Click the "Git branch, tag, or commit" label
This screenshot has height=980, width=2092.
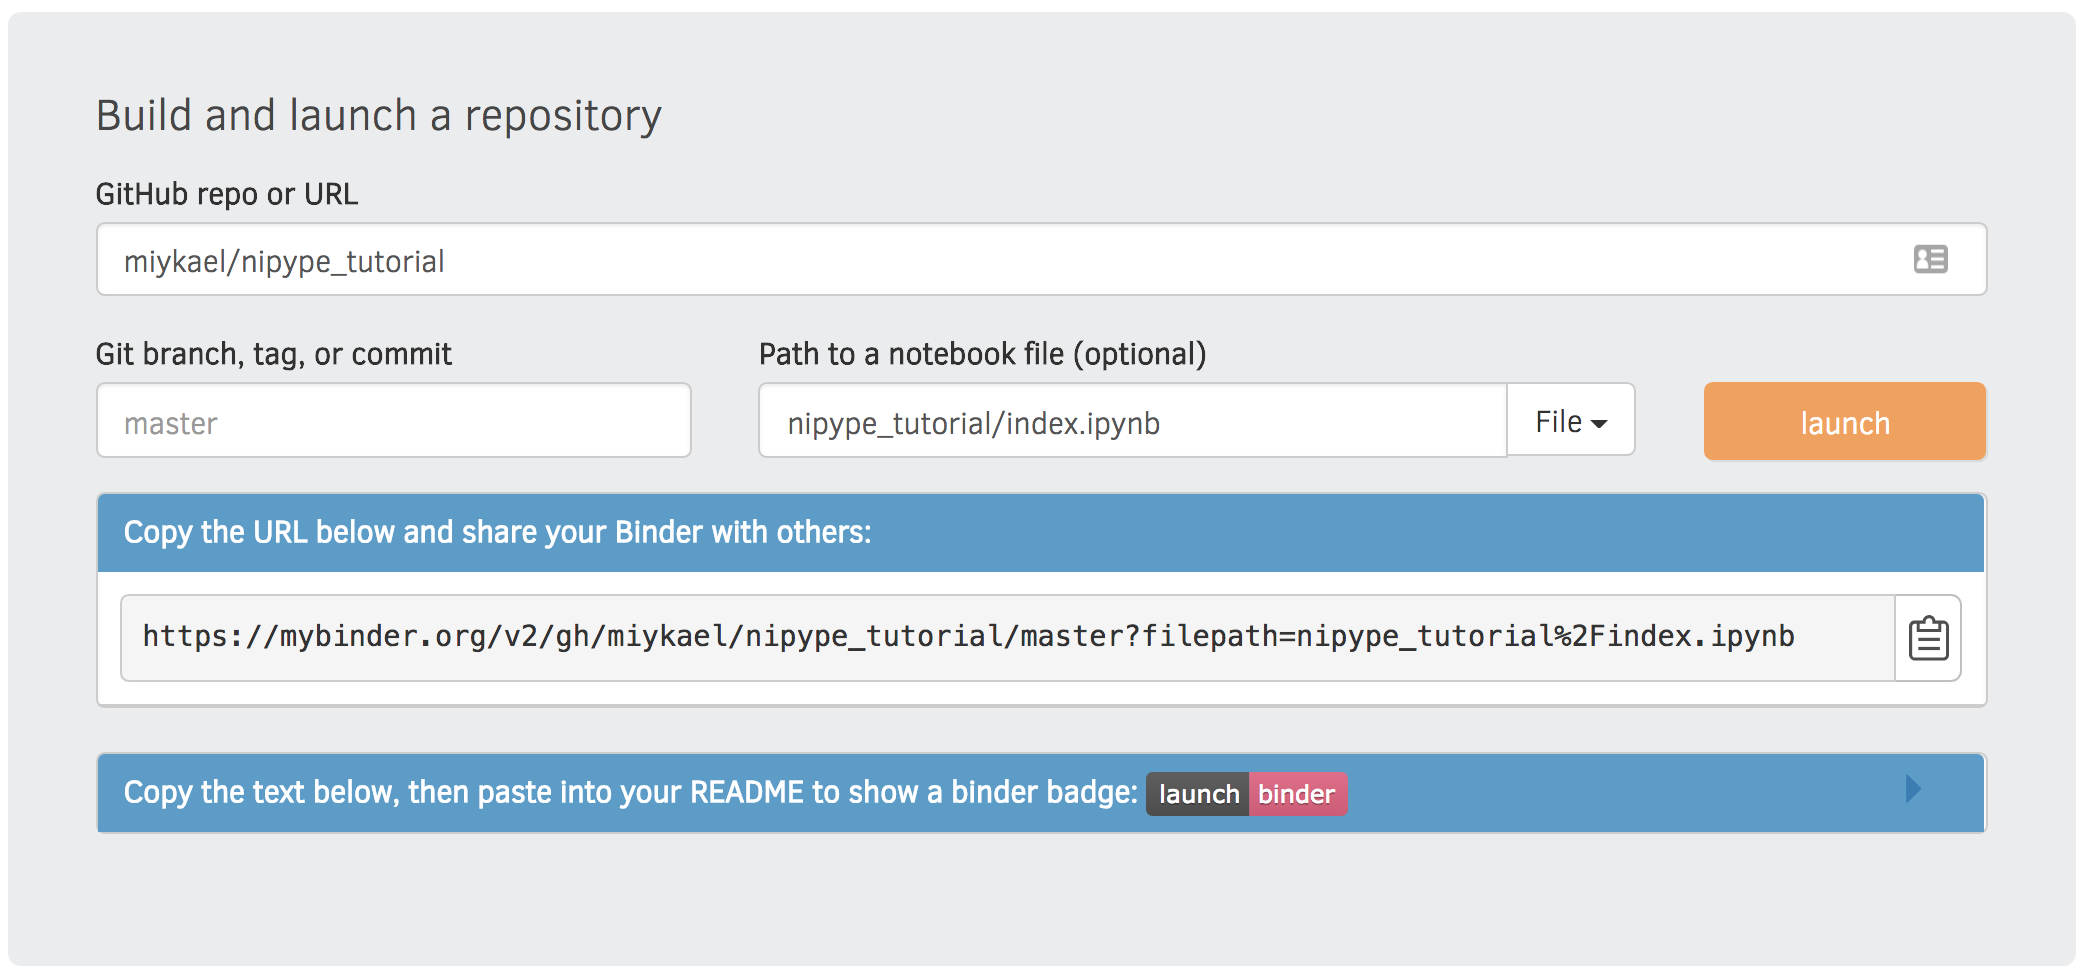click(273, 353)
